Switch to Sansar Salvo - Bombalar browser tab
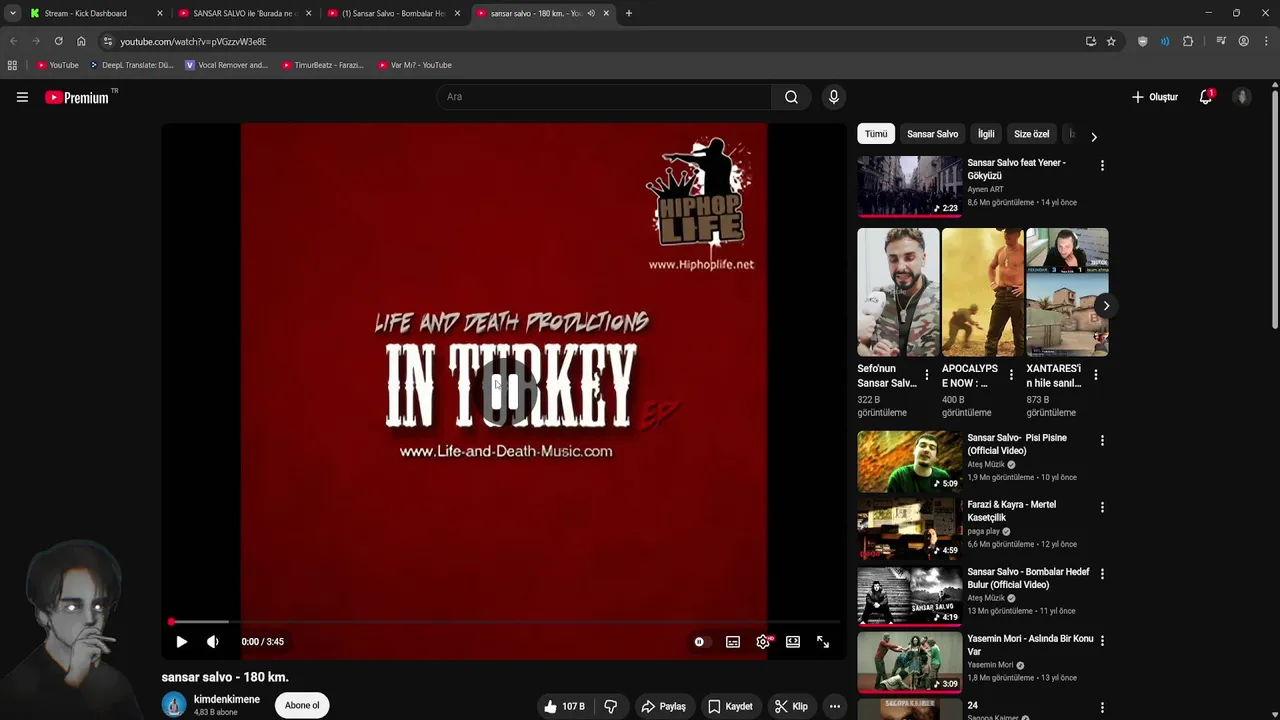The image size is (1280, 720). (x=394, y=13)
